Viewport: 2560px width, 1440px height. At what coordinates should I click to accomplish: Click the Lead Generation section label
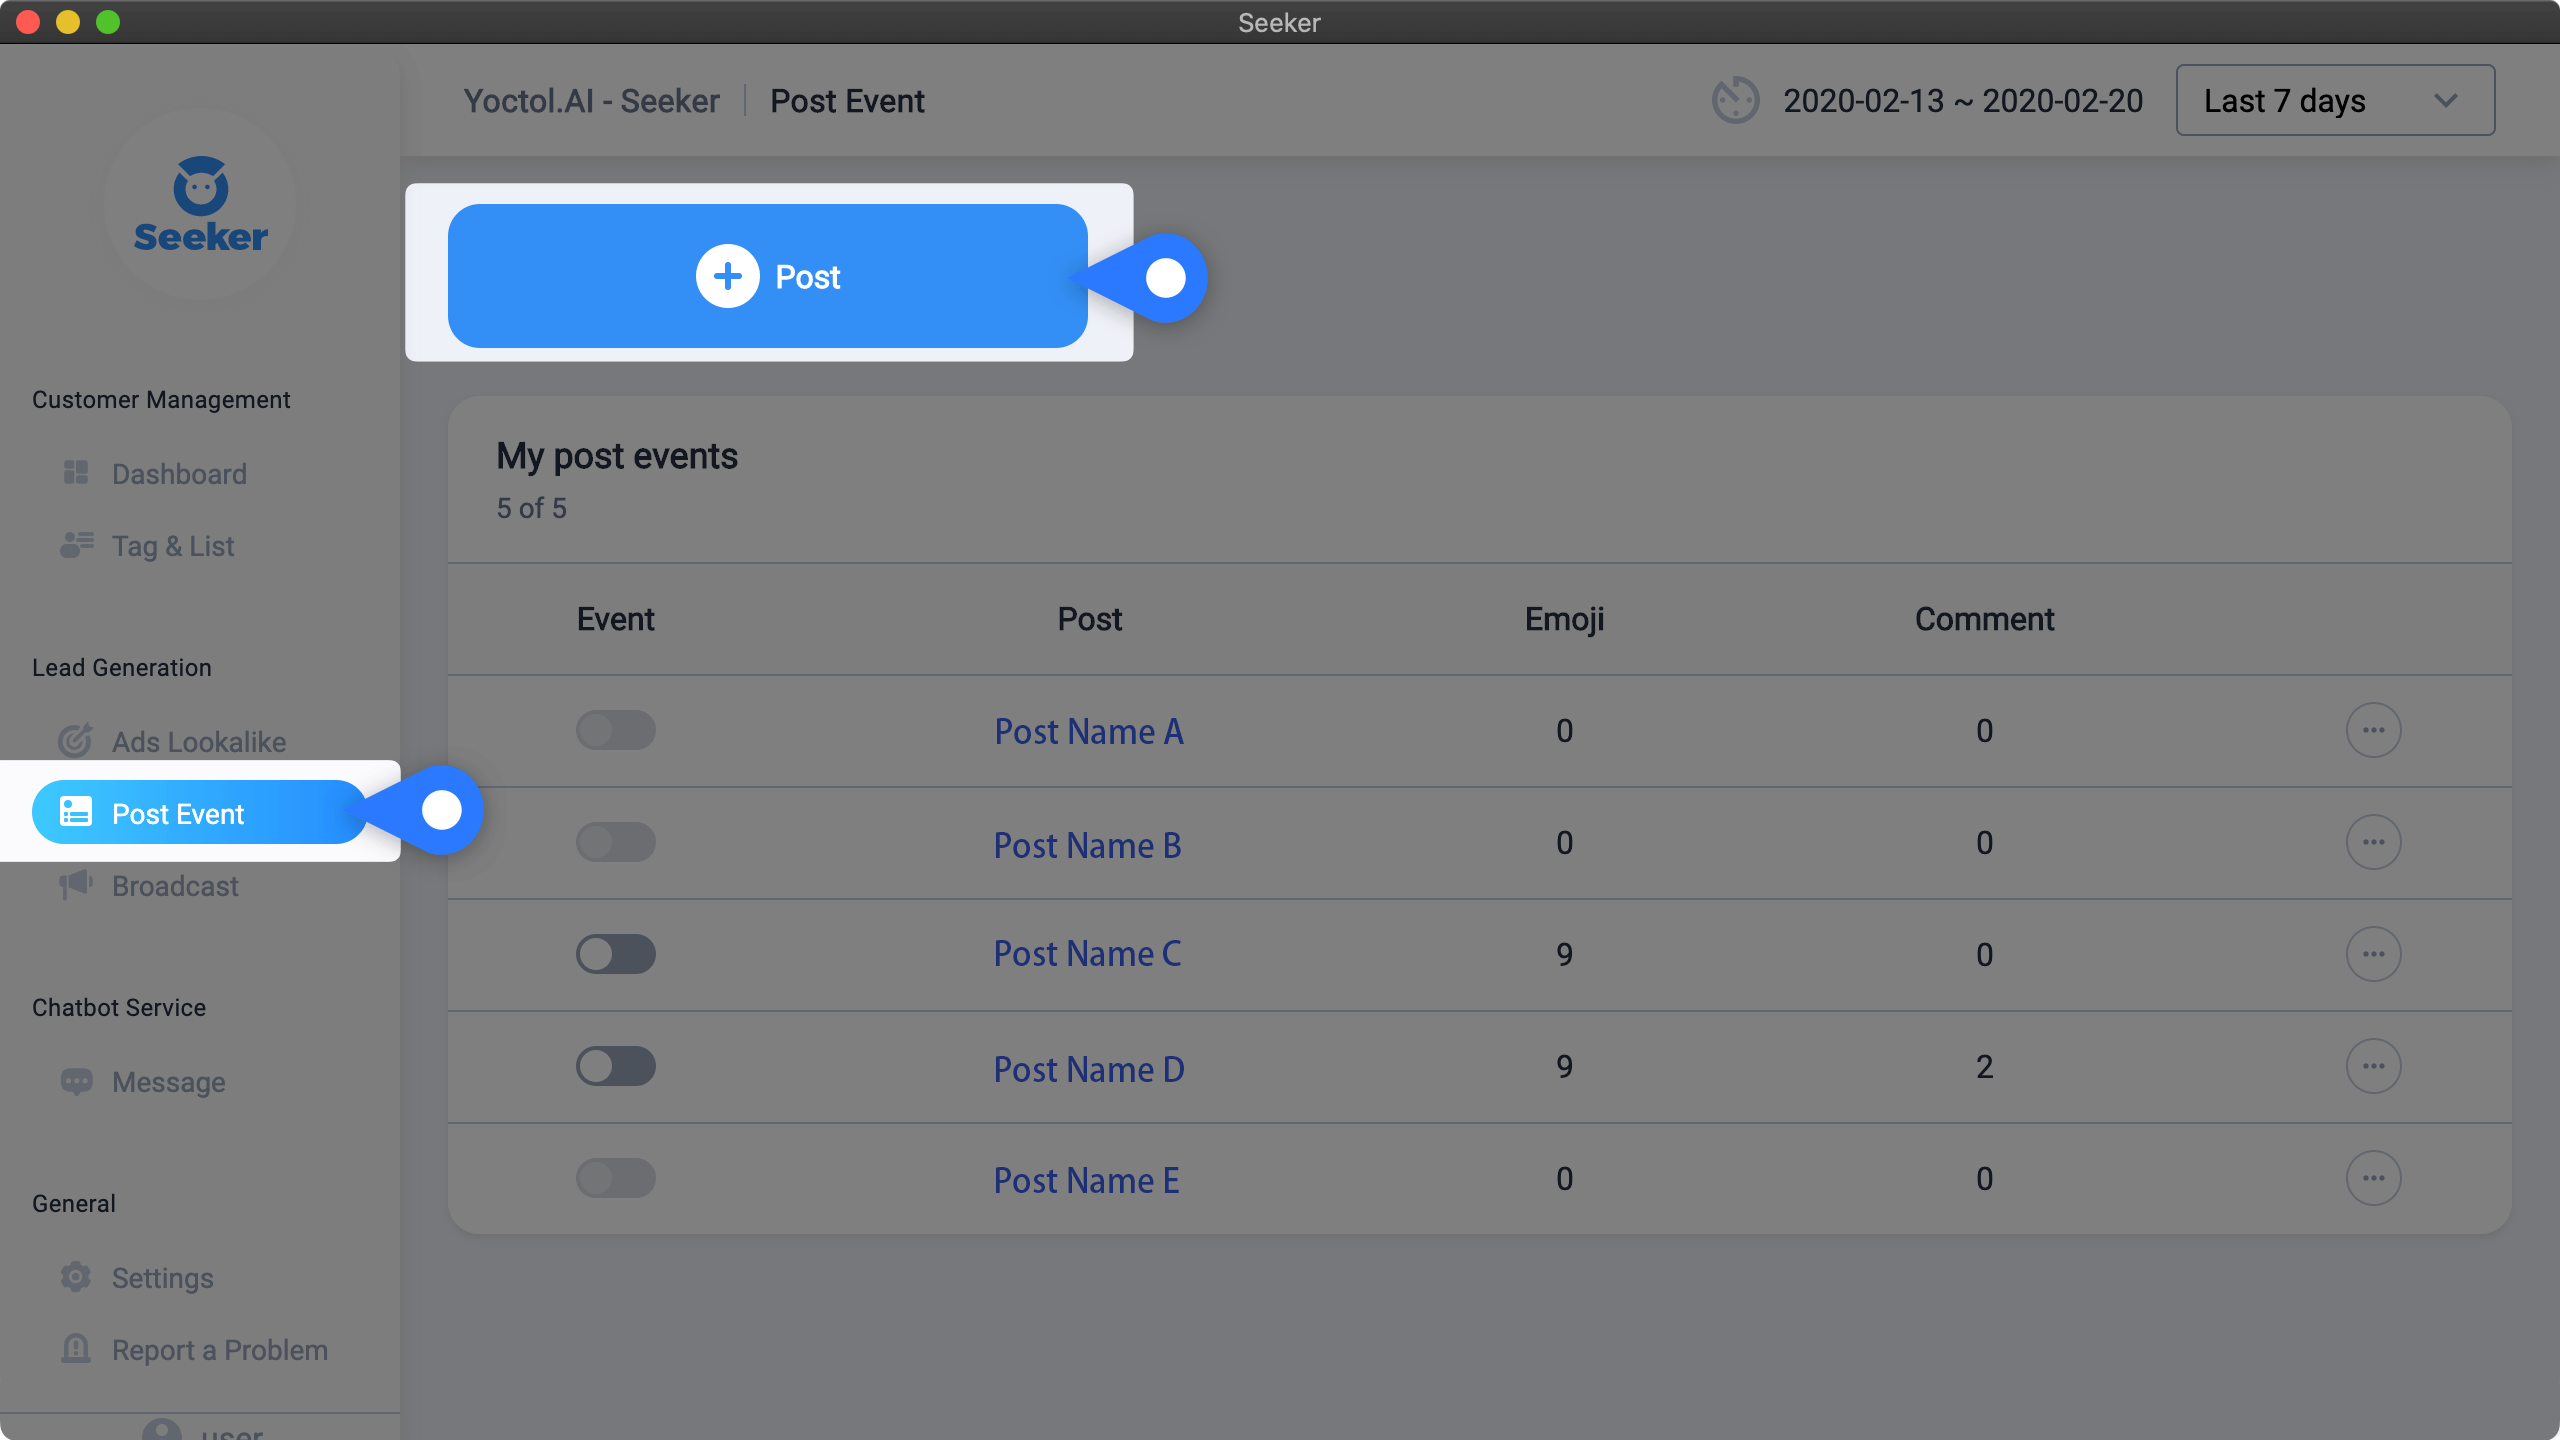pos(122,667)
